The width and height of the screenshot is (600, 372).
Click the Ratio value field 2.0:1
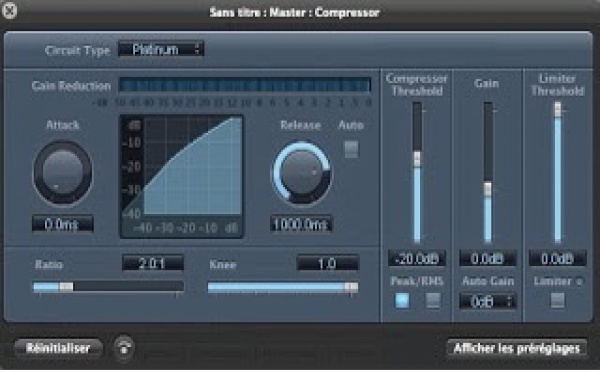(153, 263)
